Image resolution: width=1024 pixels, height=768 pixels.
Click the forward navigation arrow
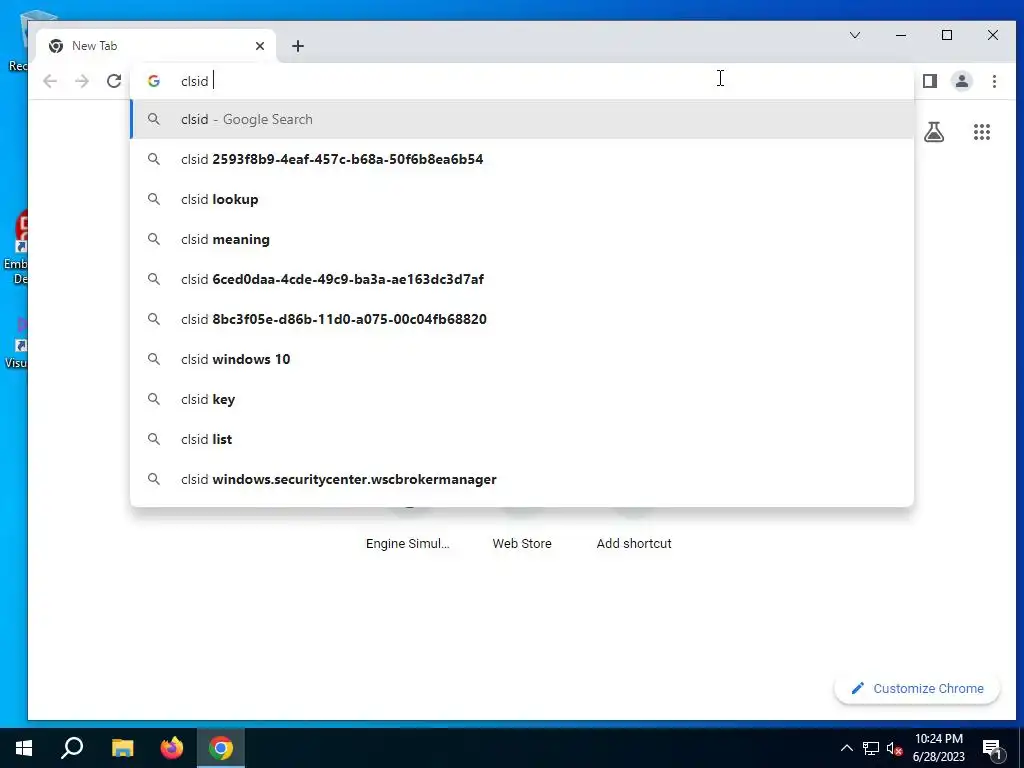tap(82, 81)
